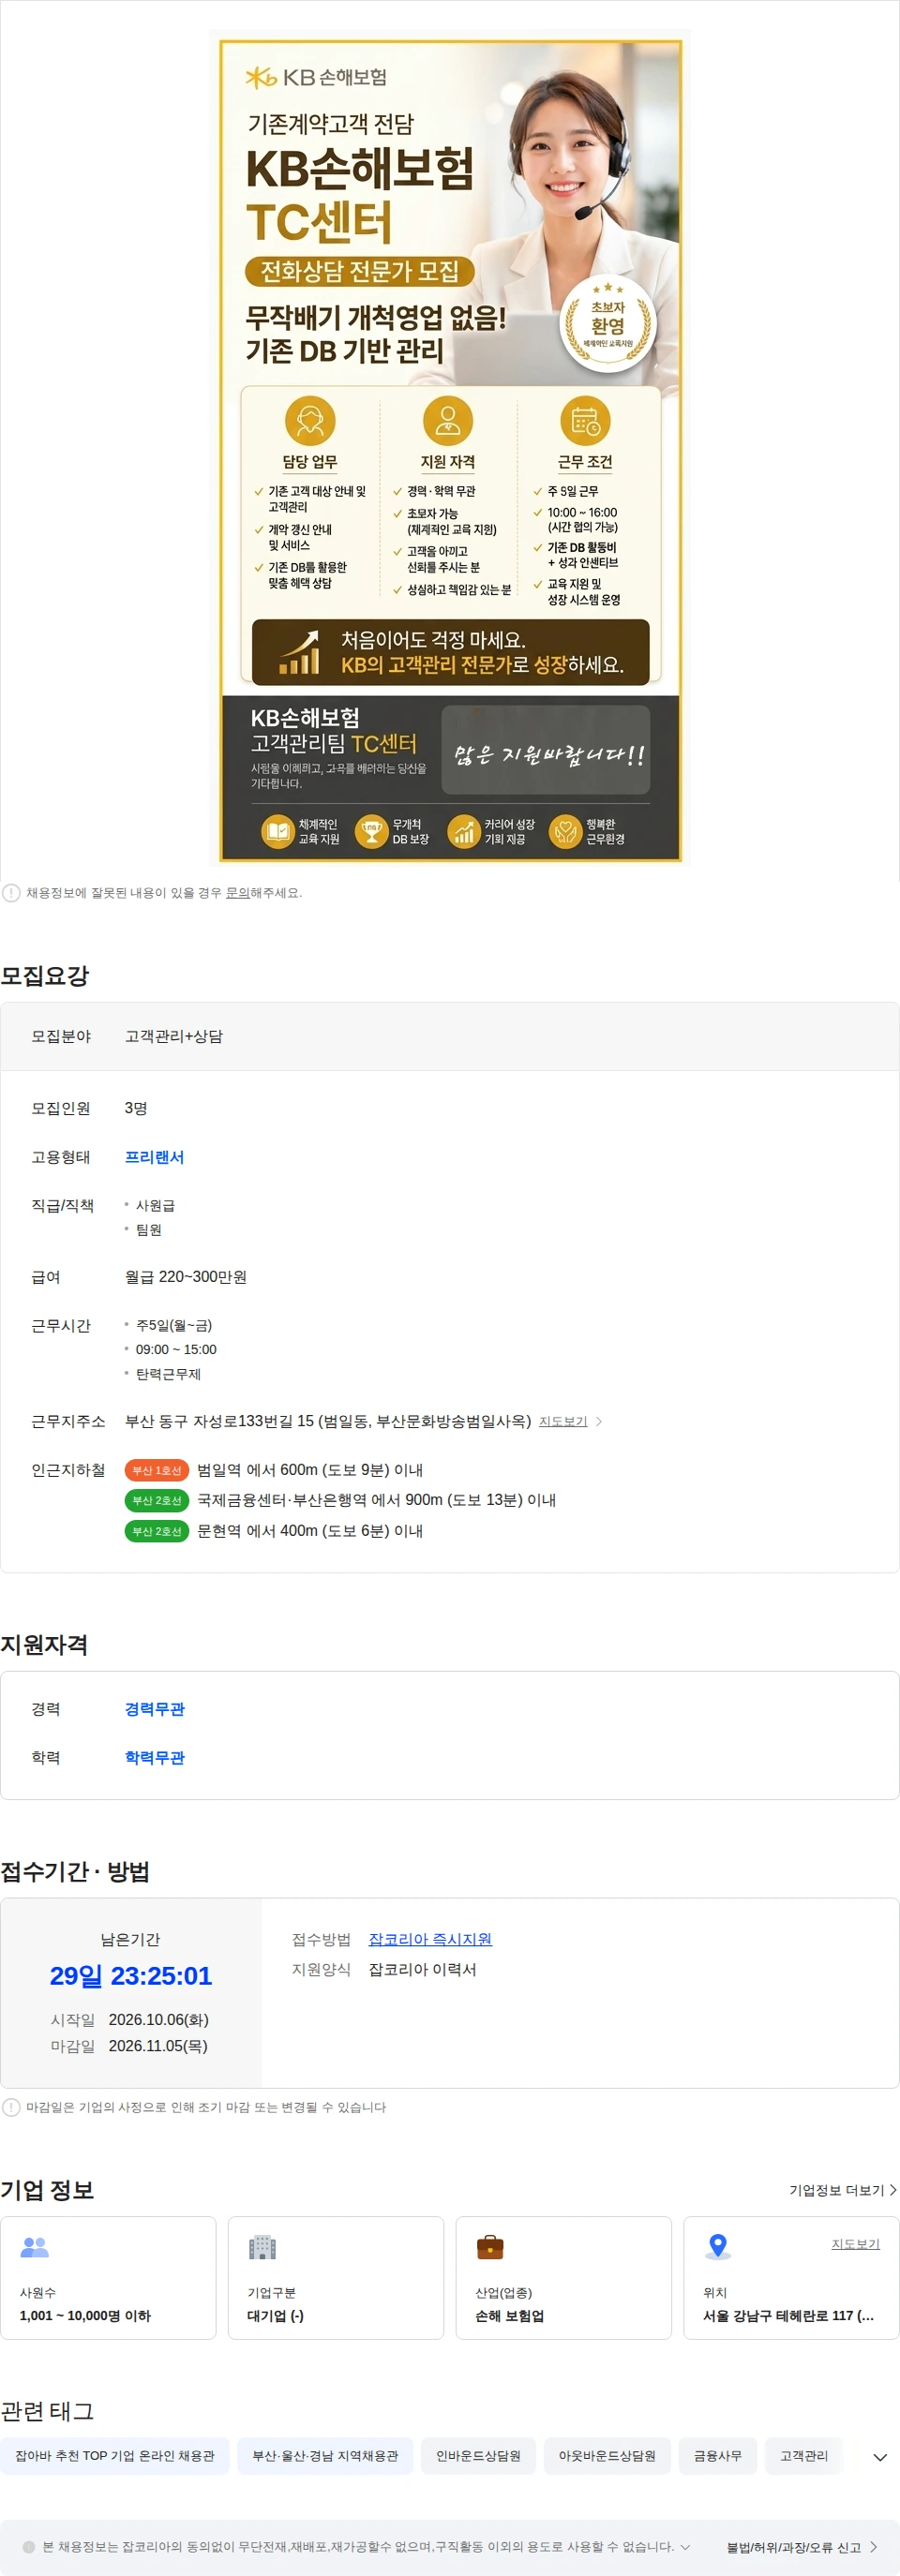Click the 학력무관 link

tap(154, 1758)
